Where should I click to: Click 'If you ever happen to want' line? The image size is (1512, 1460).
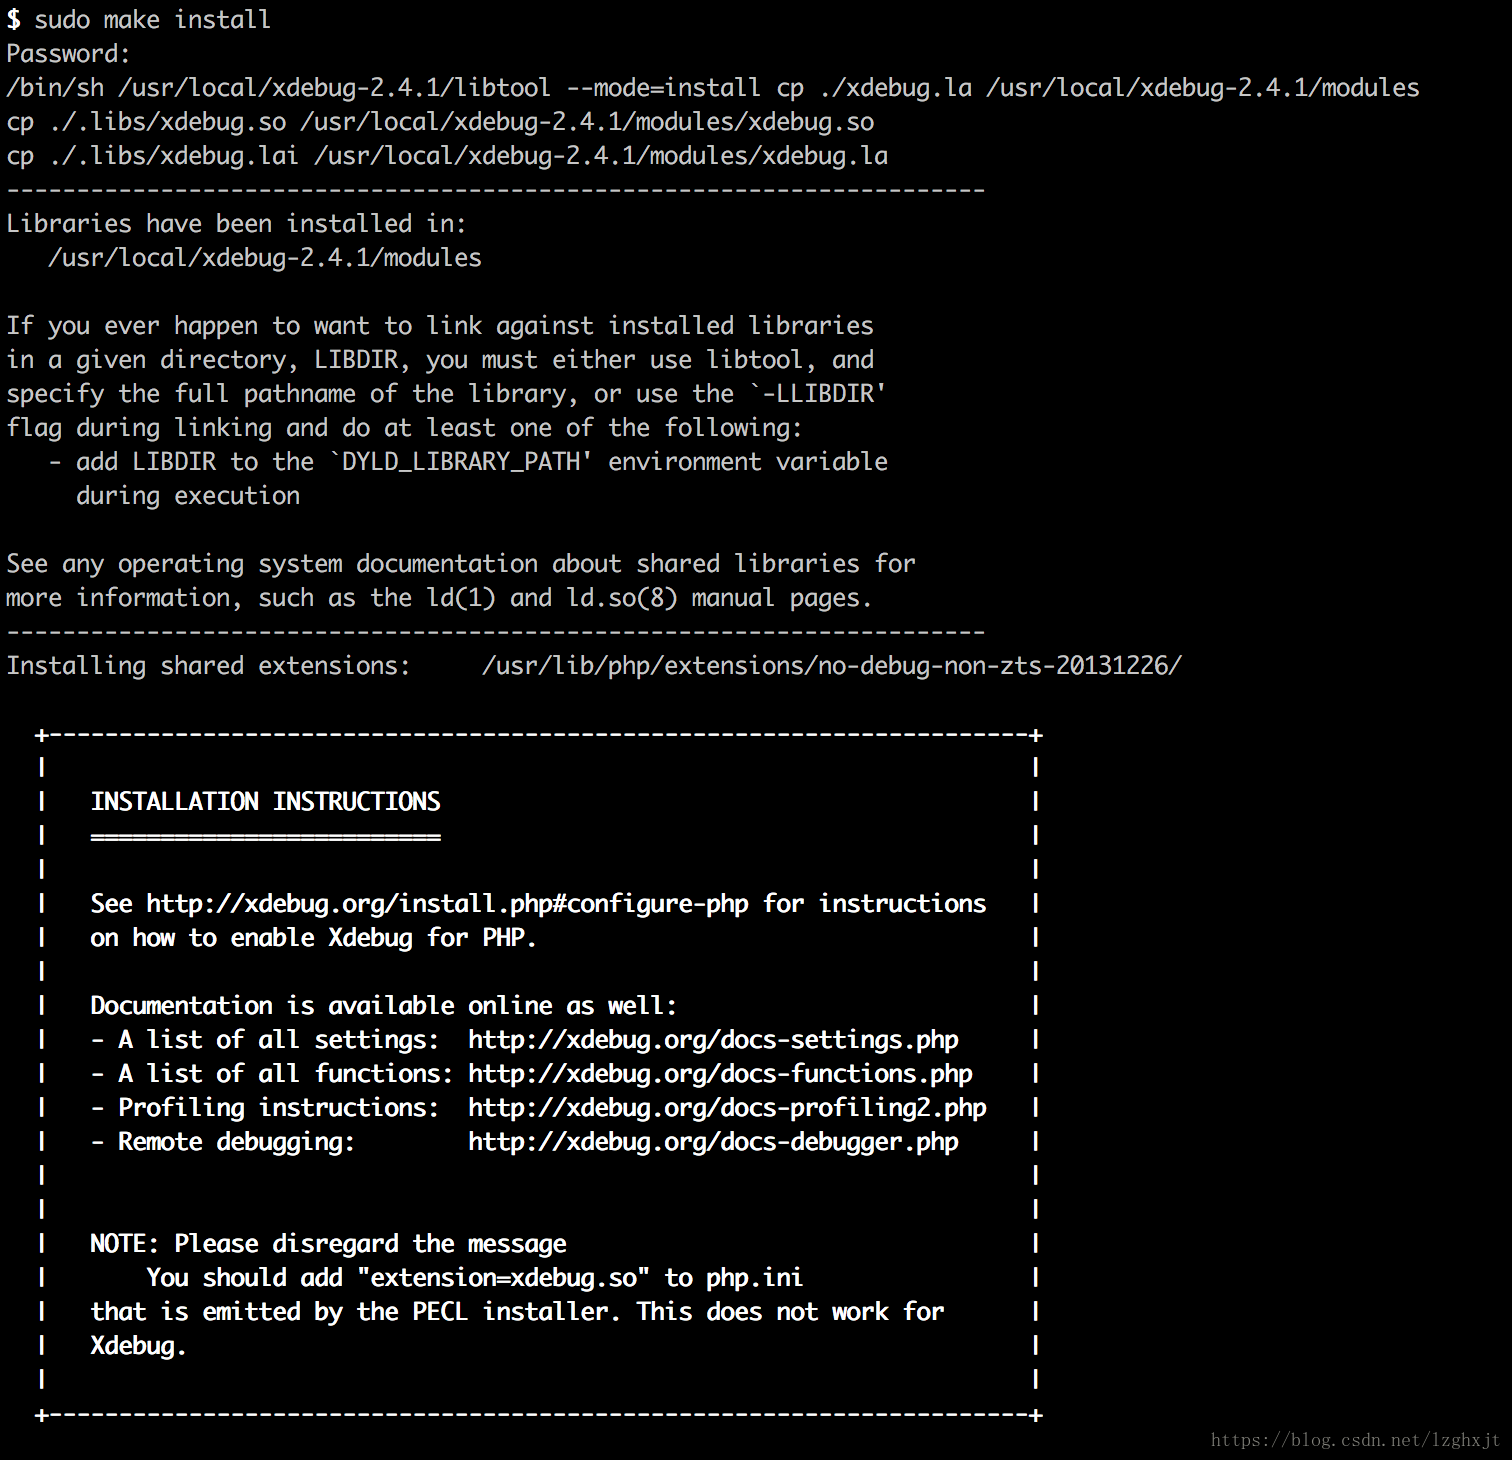point(440,326)
